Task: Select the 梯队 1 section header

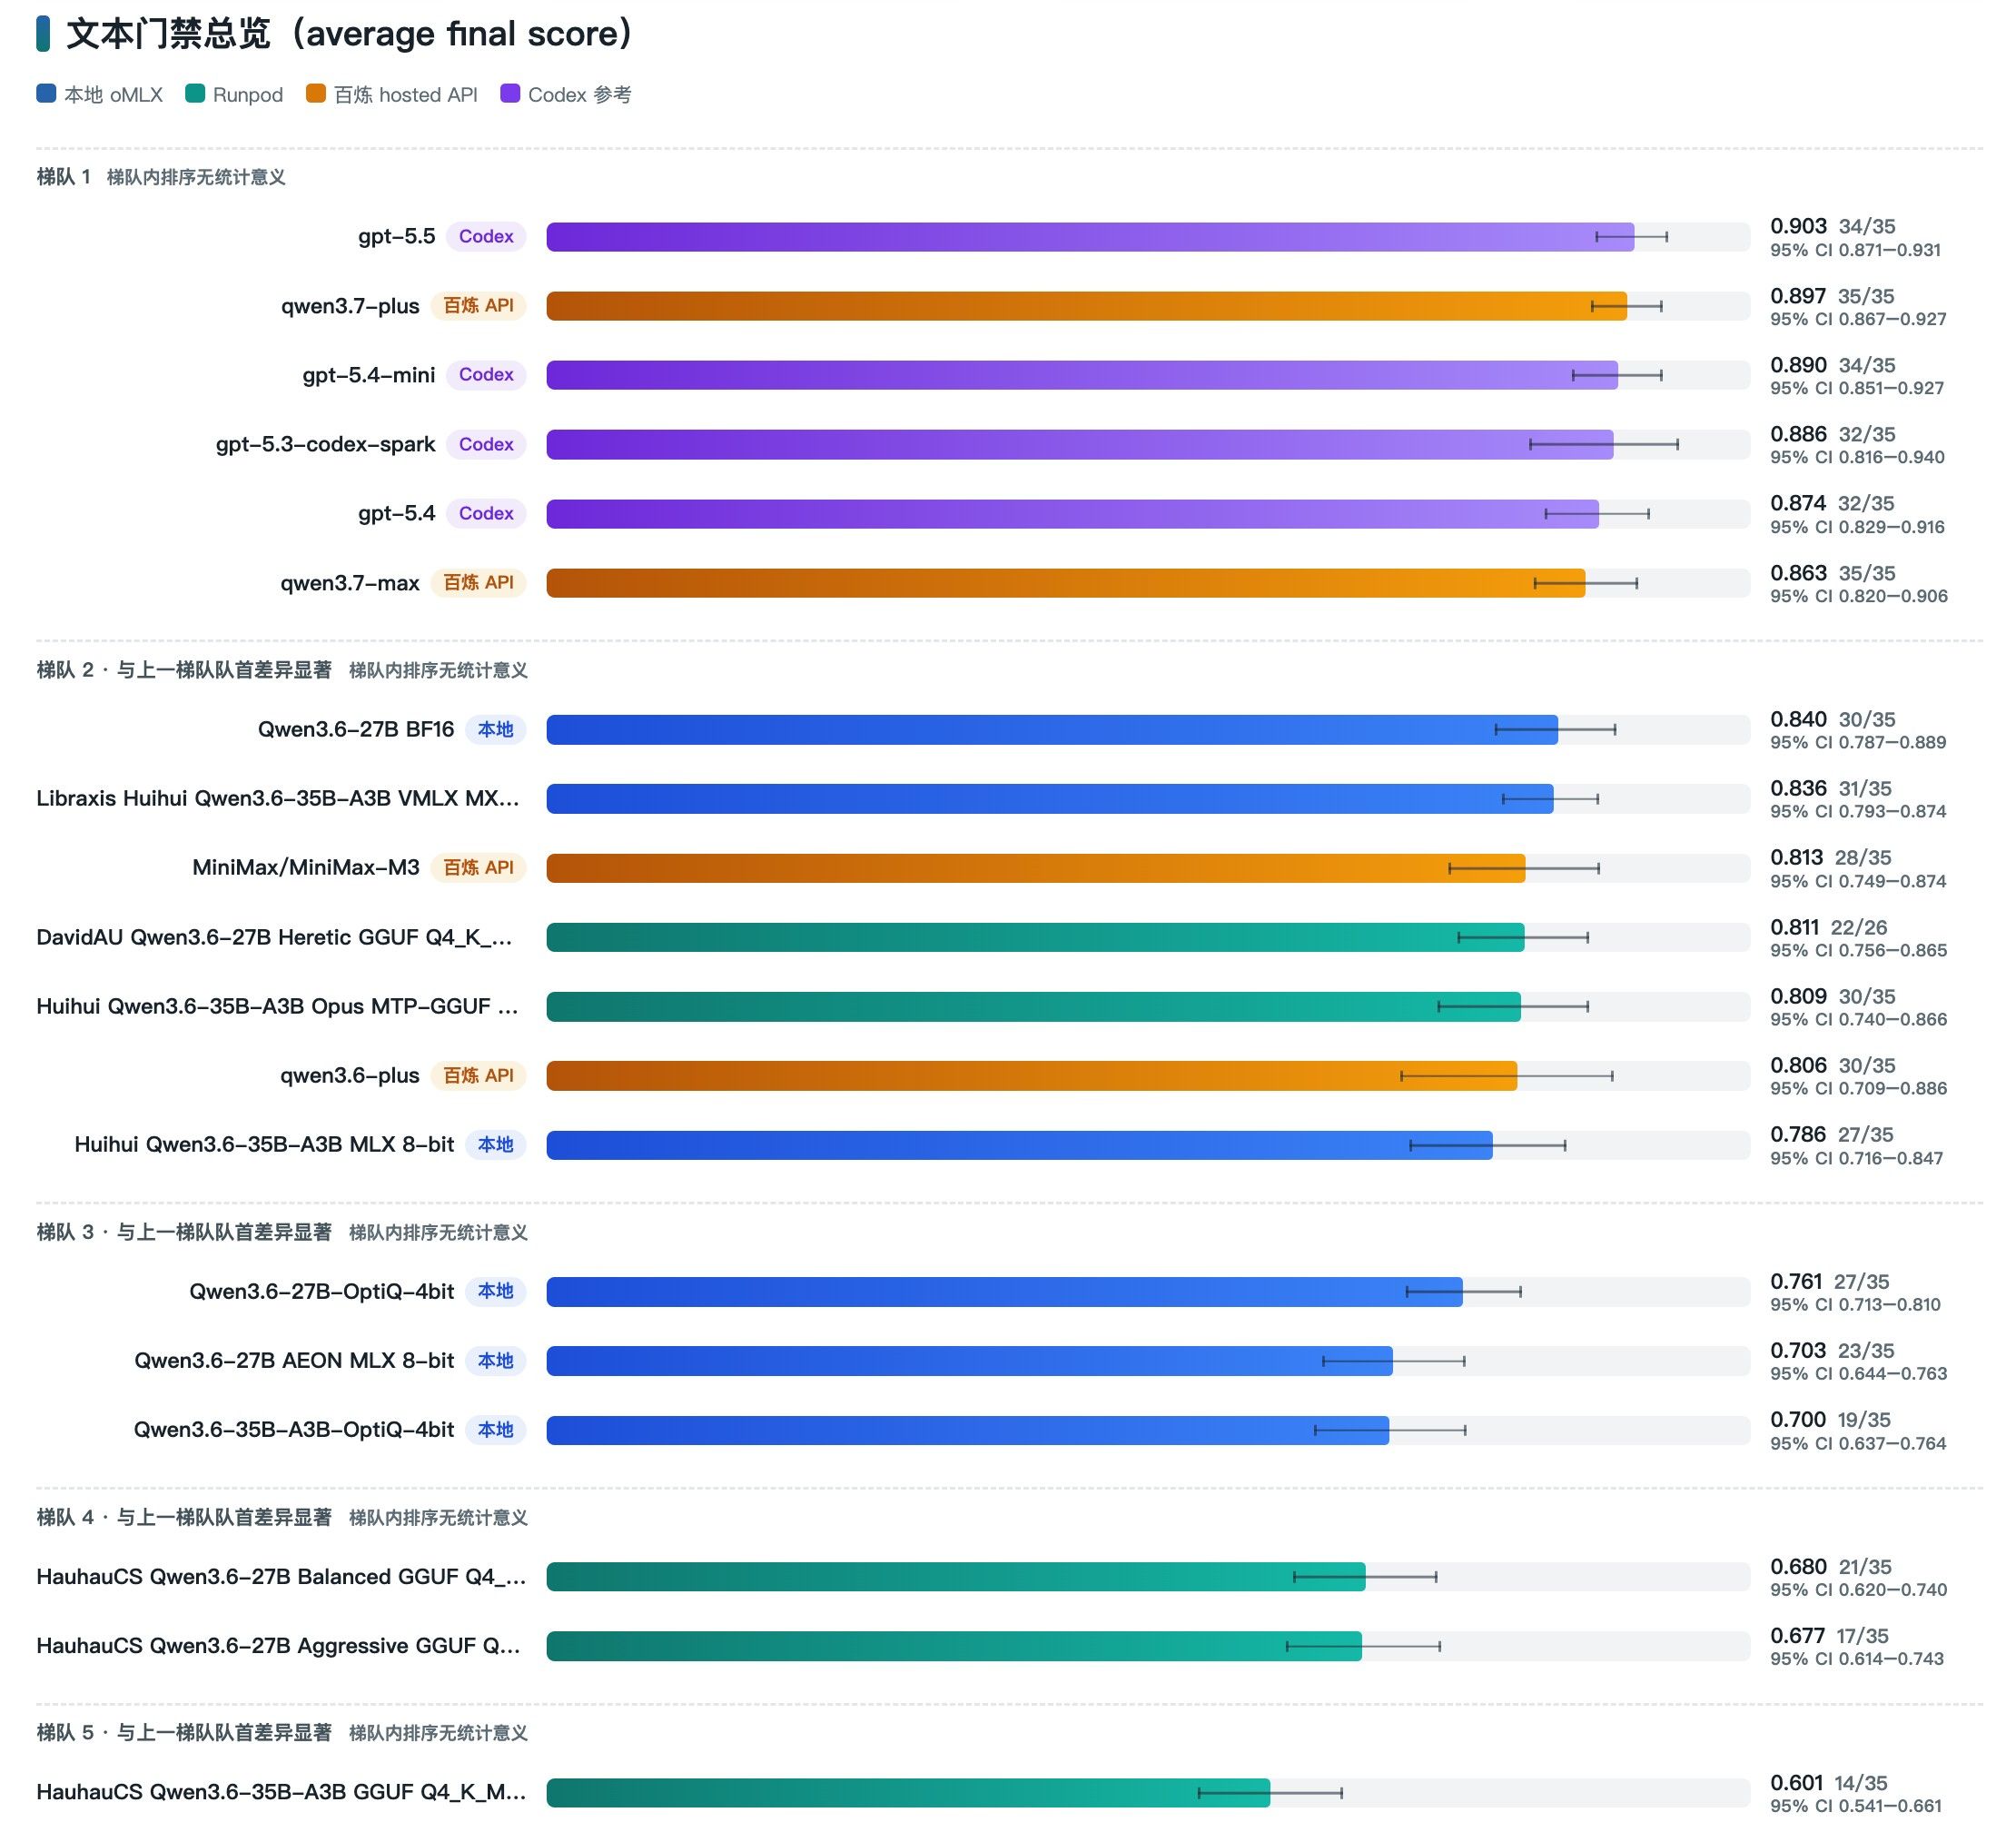Action: pyautogui.click(x=63, y=177)
